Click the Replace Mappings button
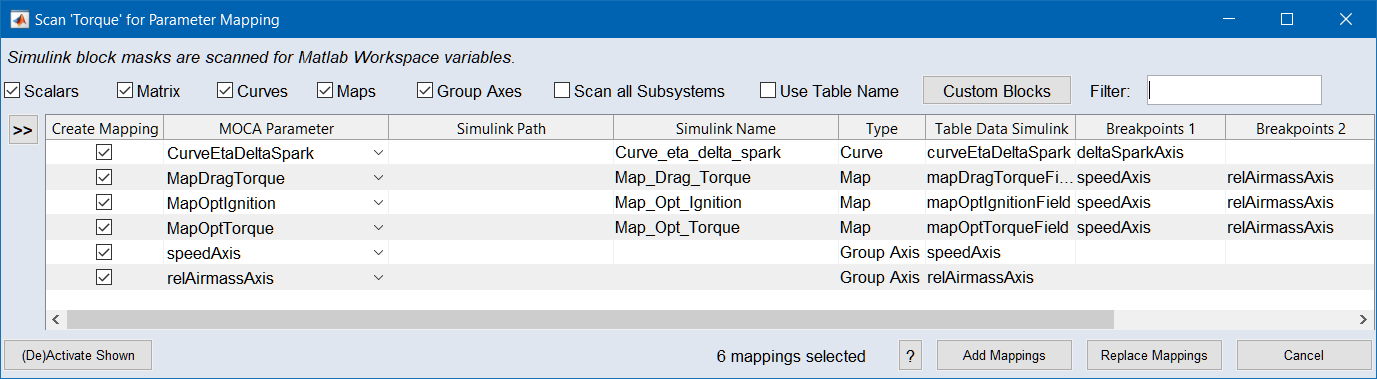The image size is (1377, 379). coord(1154,355)
